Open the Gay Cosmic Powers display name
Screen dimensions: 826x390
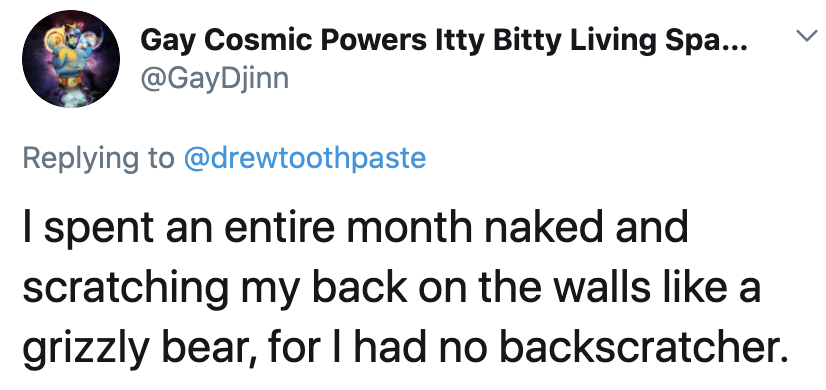[x=444, y=43]
